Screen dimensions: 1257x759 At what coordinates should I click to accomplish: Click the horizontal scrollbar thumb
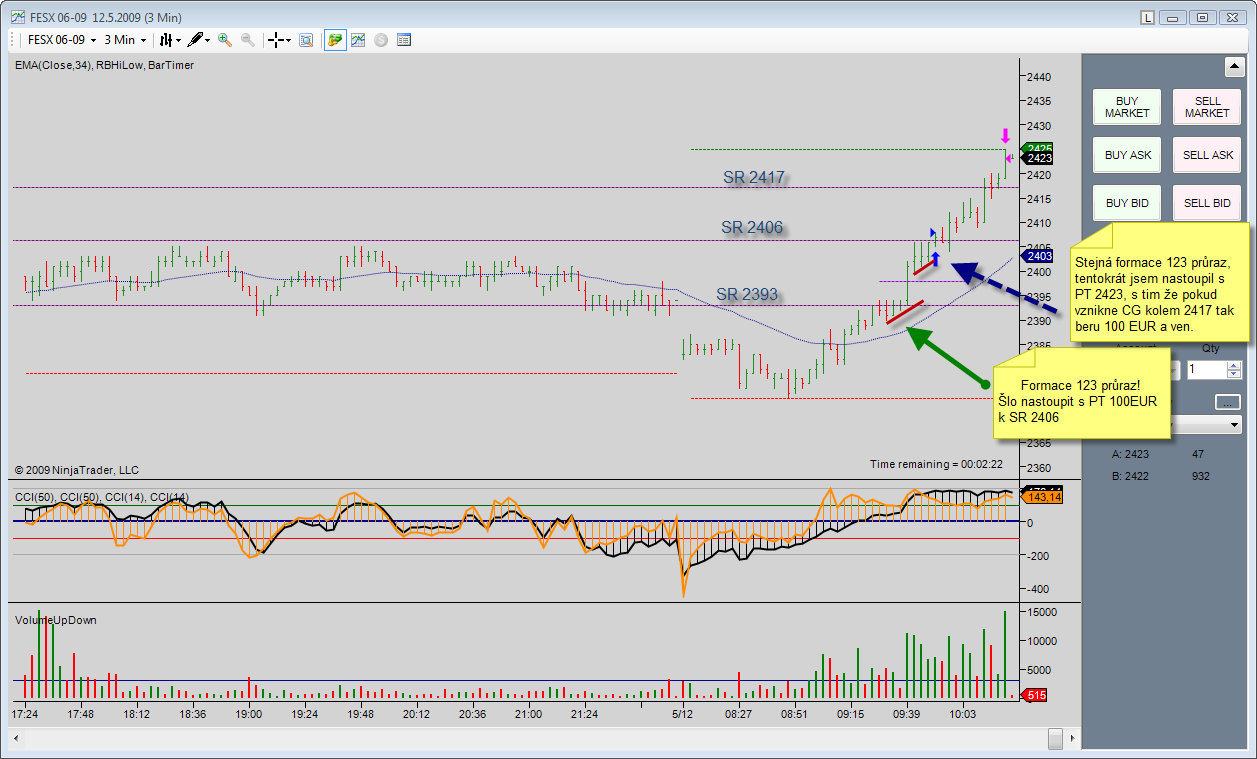click(1055, 738)
